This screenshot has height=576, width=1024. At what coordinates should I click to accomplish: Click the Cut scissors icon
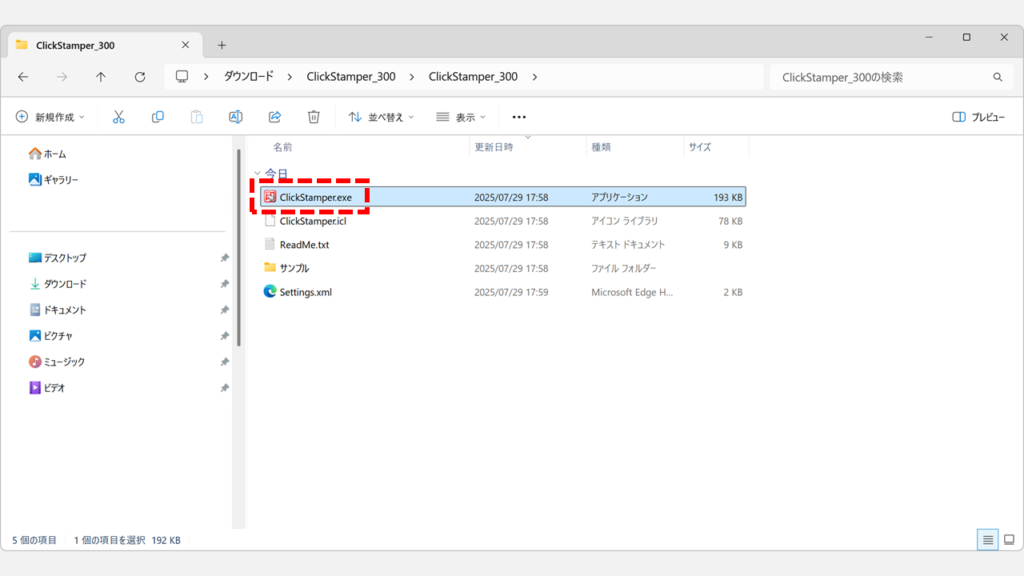coord(118,117)
